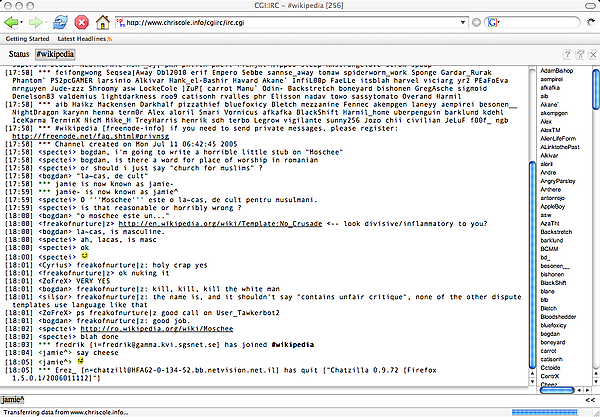Image resolution: width=600 pixels, height=417 pixels.
Task: Open freenode faq privmsg link
Action: point(90,136)
